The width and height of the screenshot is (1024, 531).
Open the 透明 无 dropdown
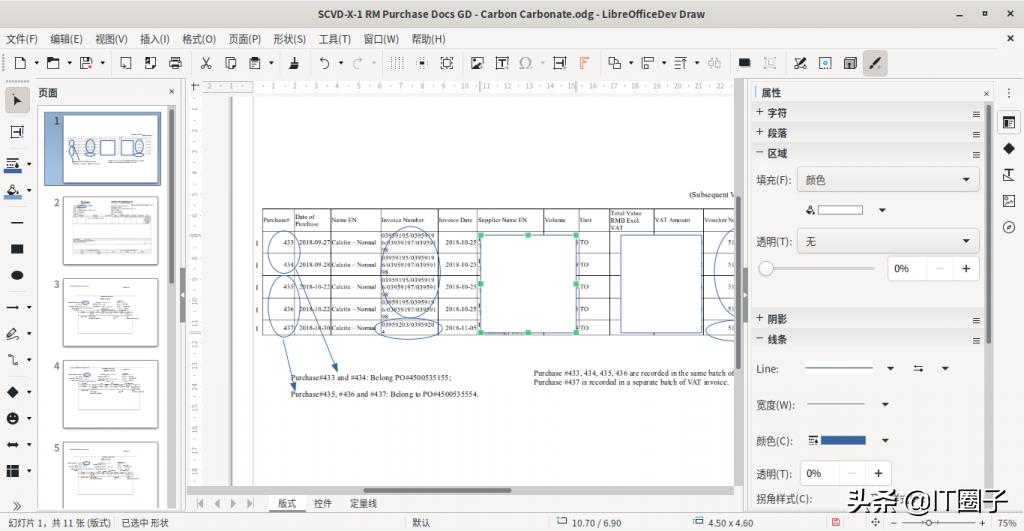coord(888,242)
